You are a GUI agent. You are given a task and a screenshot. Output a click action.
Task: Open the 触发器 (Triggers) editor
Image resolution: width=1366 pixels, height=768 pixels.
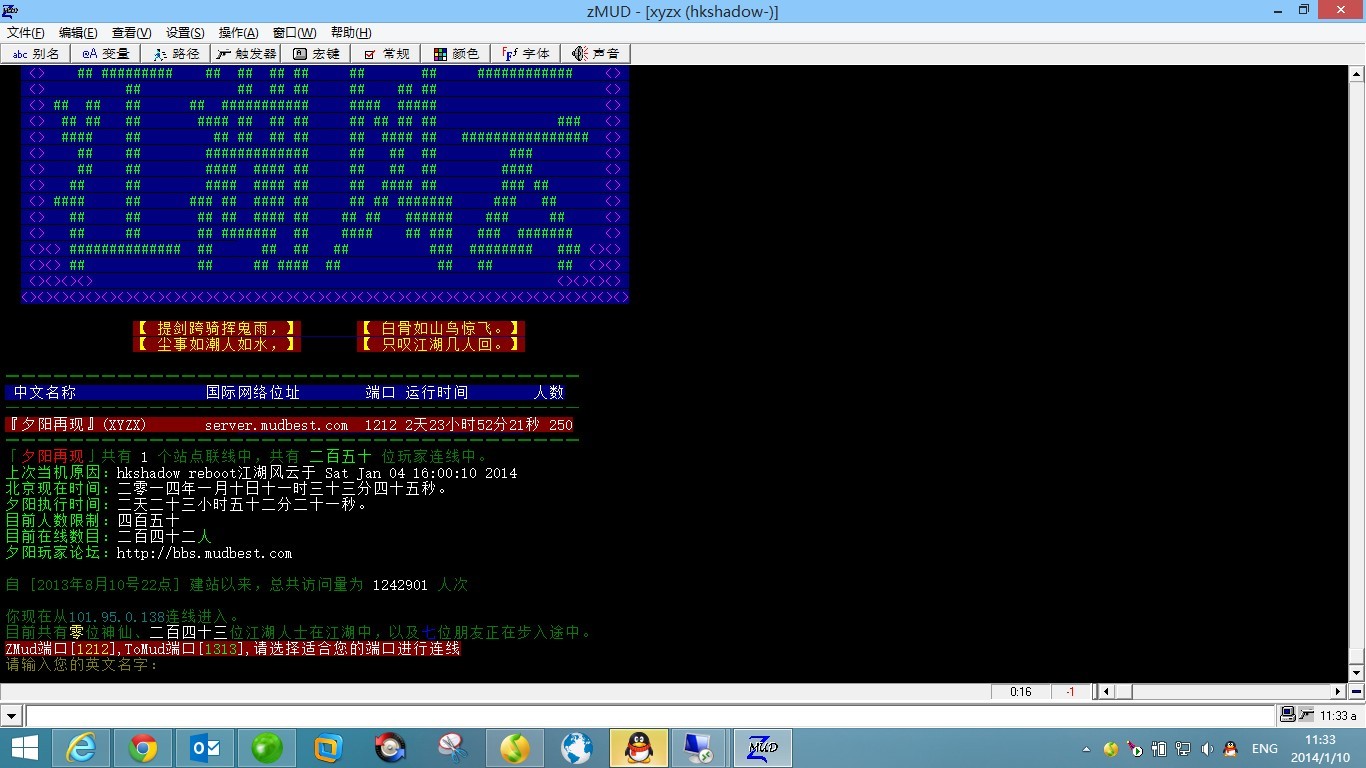coord(246,54)
